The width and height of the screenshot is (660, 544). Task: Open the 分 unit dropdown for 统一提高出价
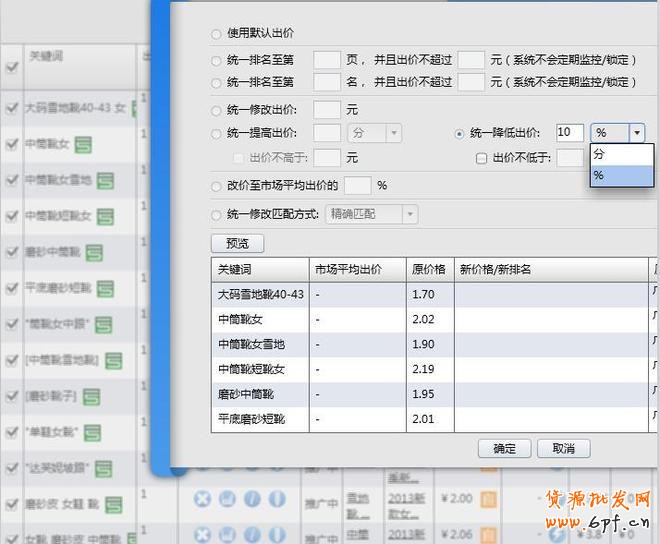[393, 133]
